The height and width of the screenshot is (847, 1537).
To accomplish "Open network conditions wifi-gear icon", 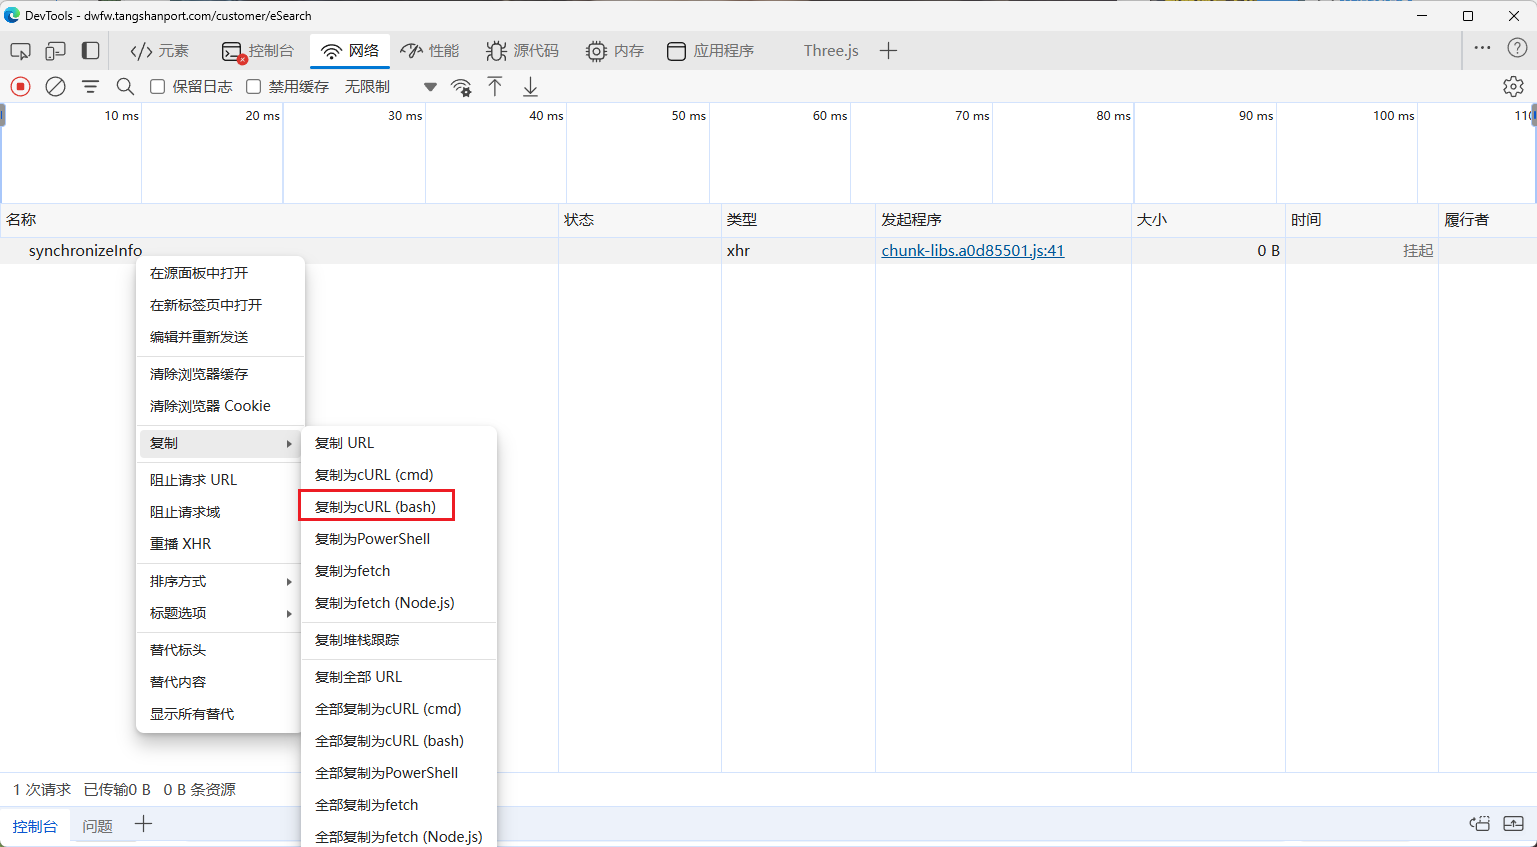I will (x=461, y=87).
